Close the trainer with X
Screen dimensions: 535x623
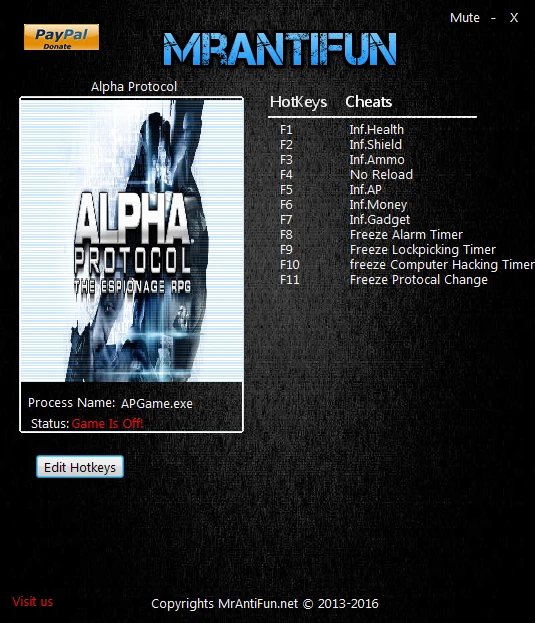(x=514, y=18)
